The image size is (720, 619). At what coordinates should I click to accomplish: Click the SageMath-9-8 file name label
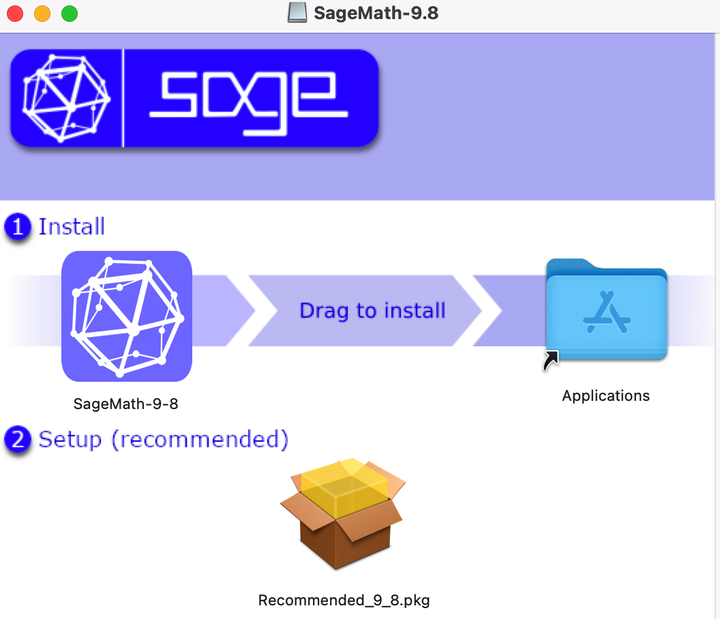[x=126, y=404]
